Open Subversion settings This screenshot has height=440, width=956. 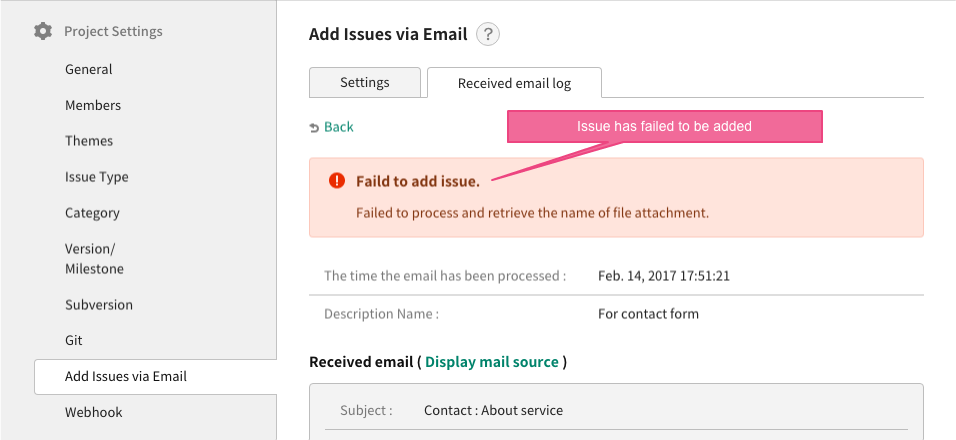99,305
